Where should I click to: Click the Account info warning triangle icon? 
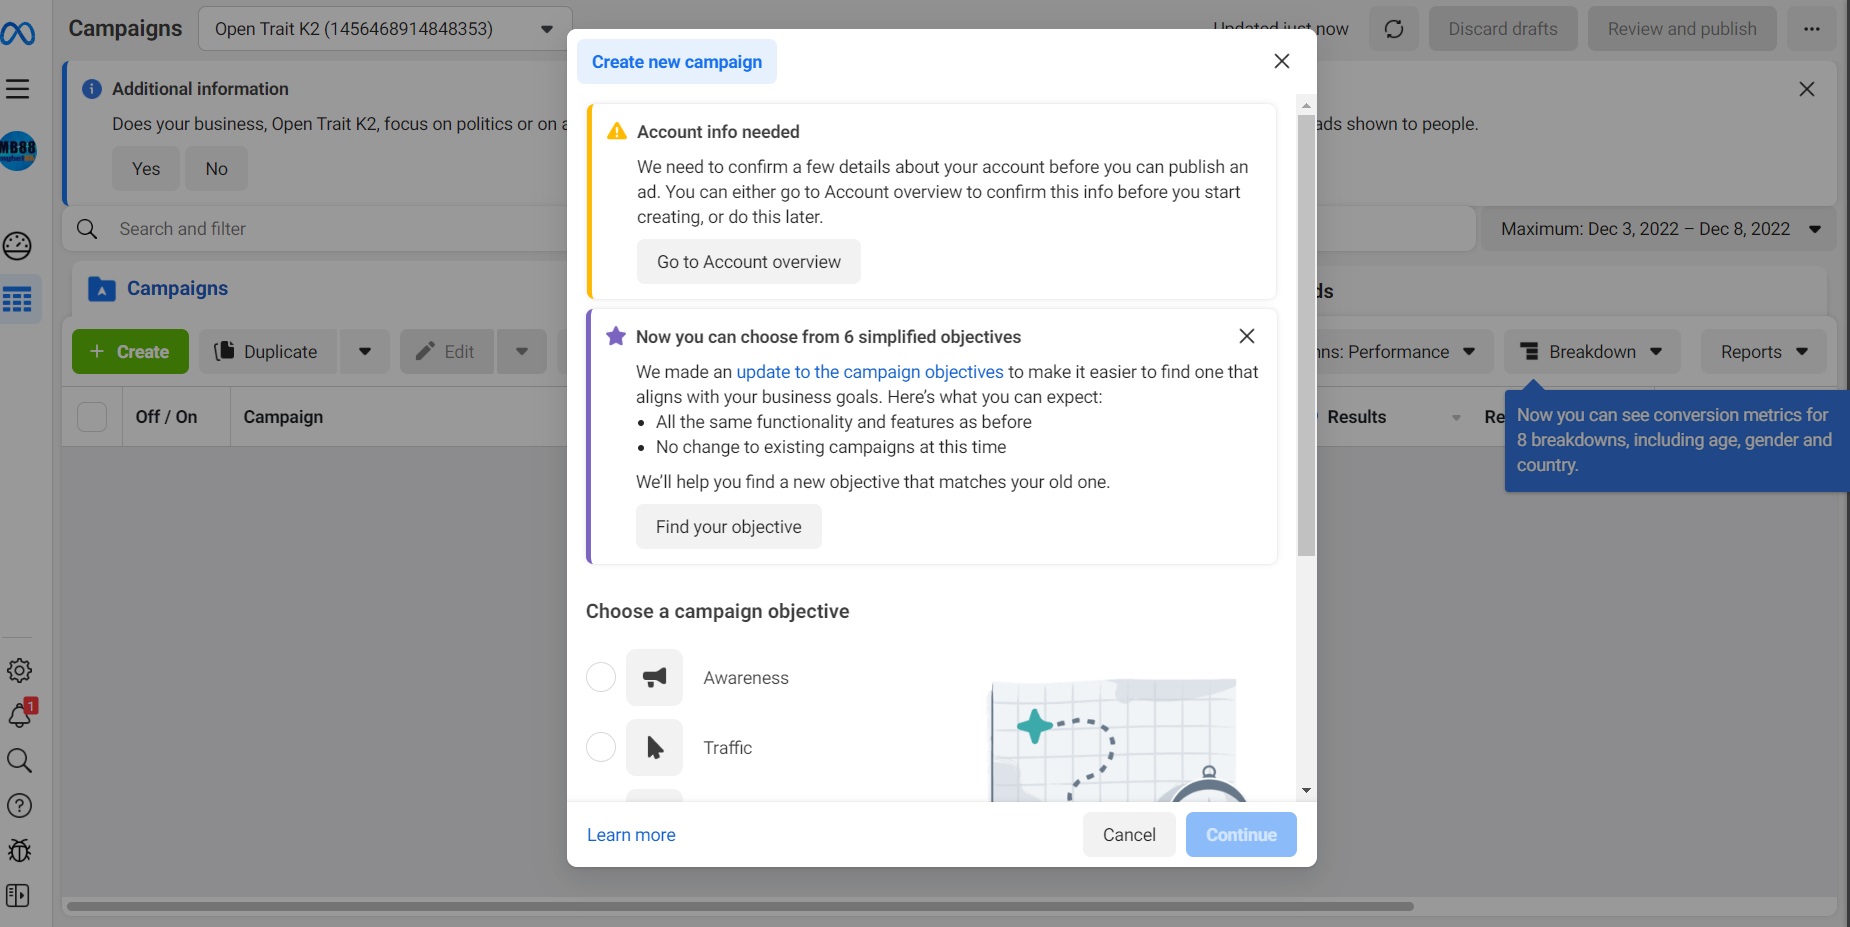[x=617, y=131]
